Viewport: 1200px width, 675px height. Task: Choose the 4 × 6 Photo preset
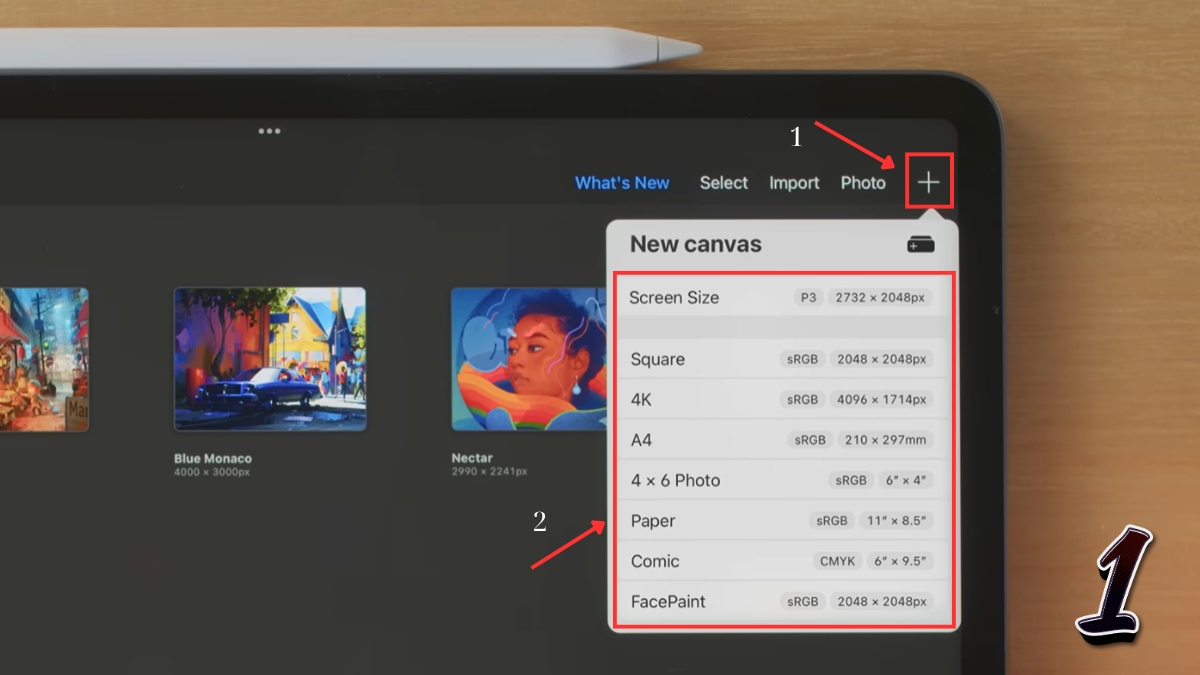coord(783,480)
